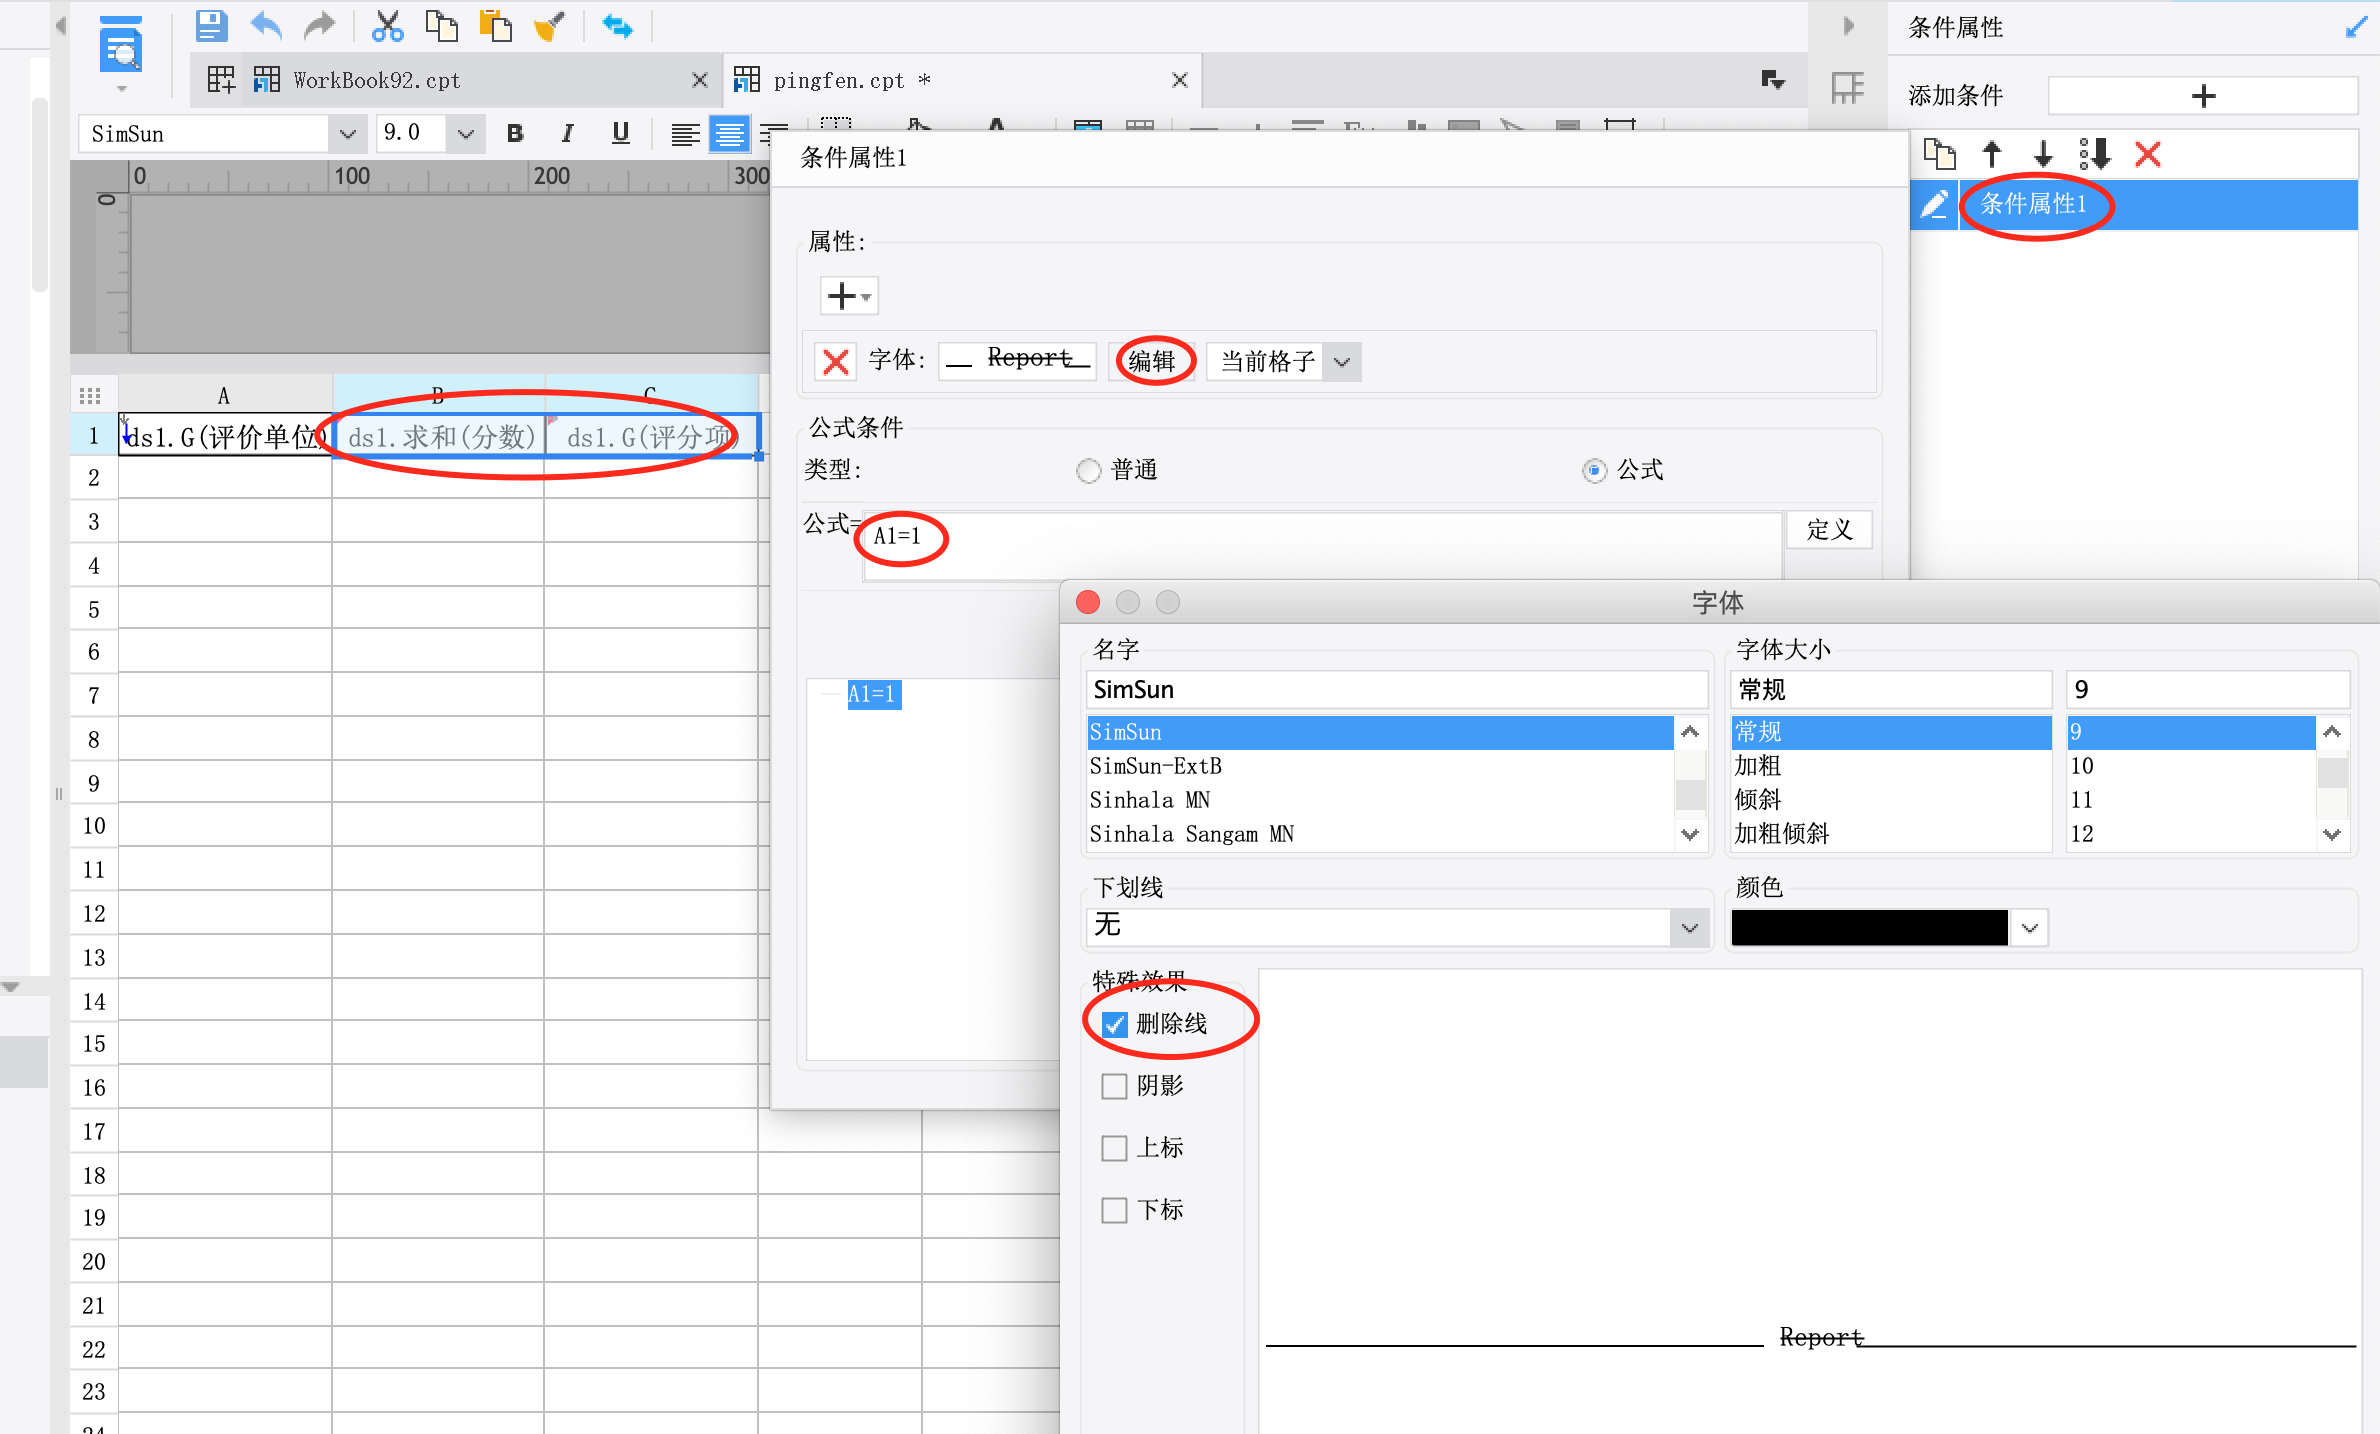The width and height of the screenshot is (2380, 1434).
Task: Open the 颜色 color dropdown arrow
Action: point(2029,927)
